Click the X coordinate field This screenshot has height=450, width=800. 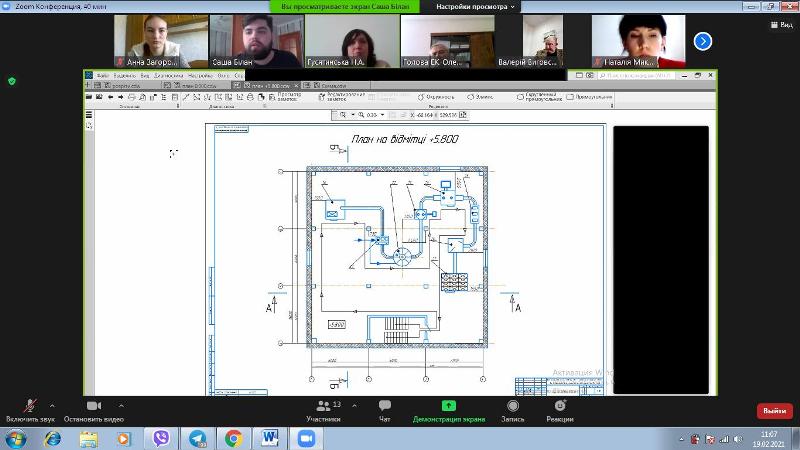[x=424, y=115]
